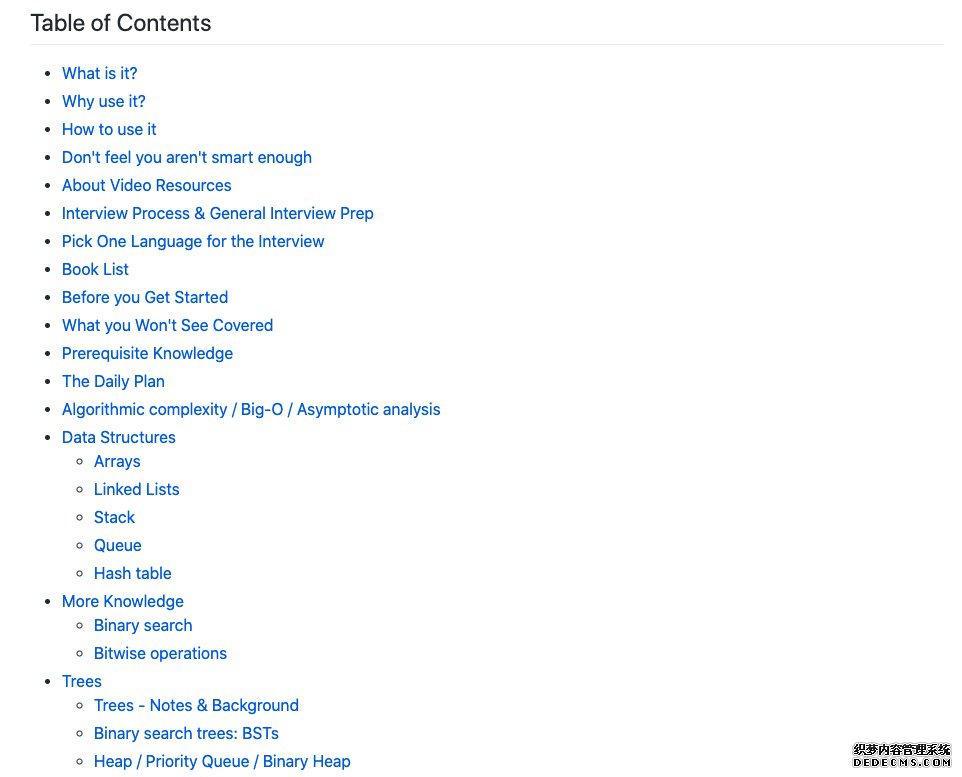Viewport: 962px width, 777px height.
Task: Click the "Why use it?" link
Action: [104, 101]
